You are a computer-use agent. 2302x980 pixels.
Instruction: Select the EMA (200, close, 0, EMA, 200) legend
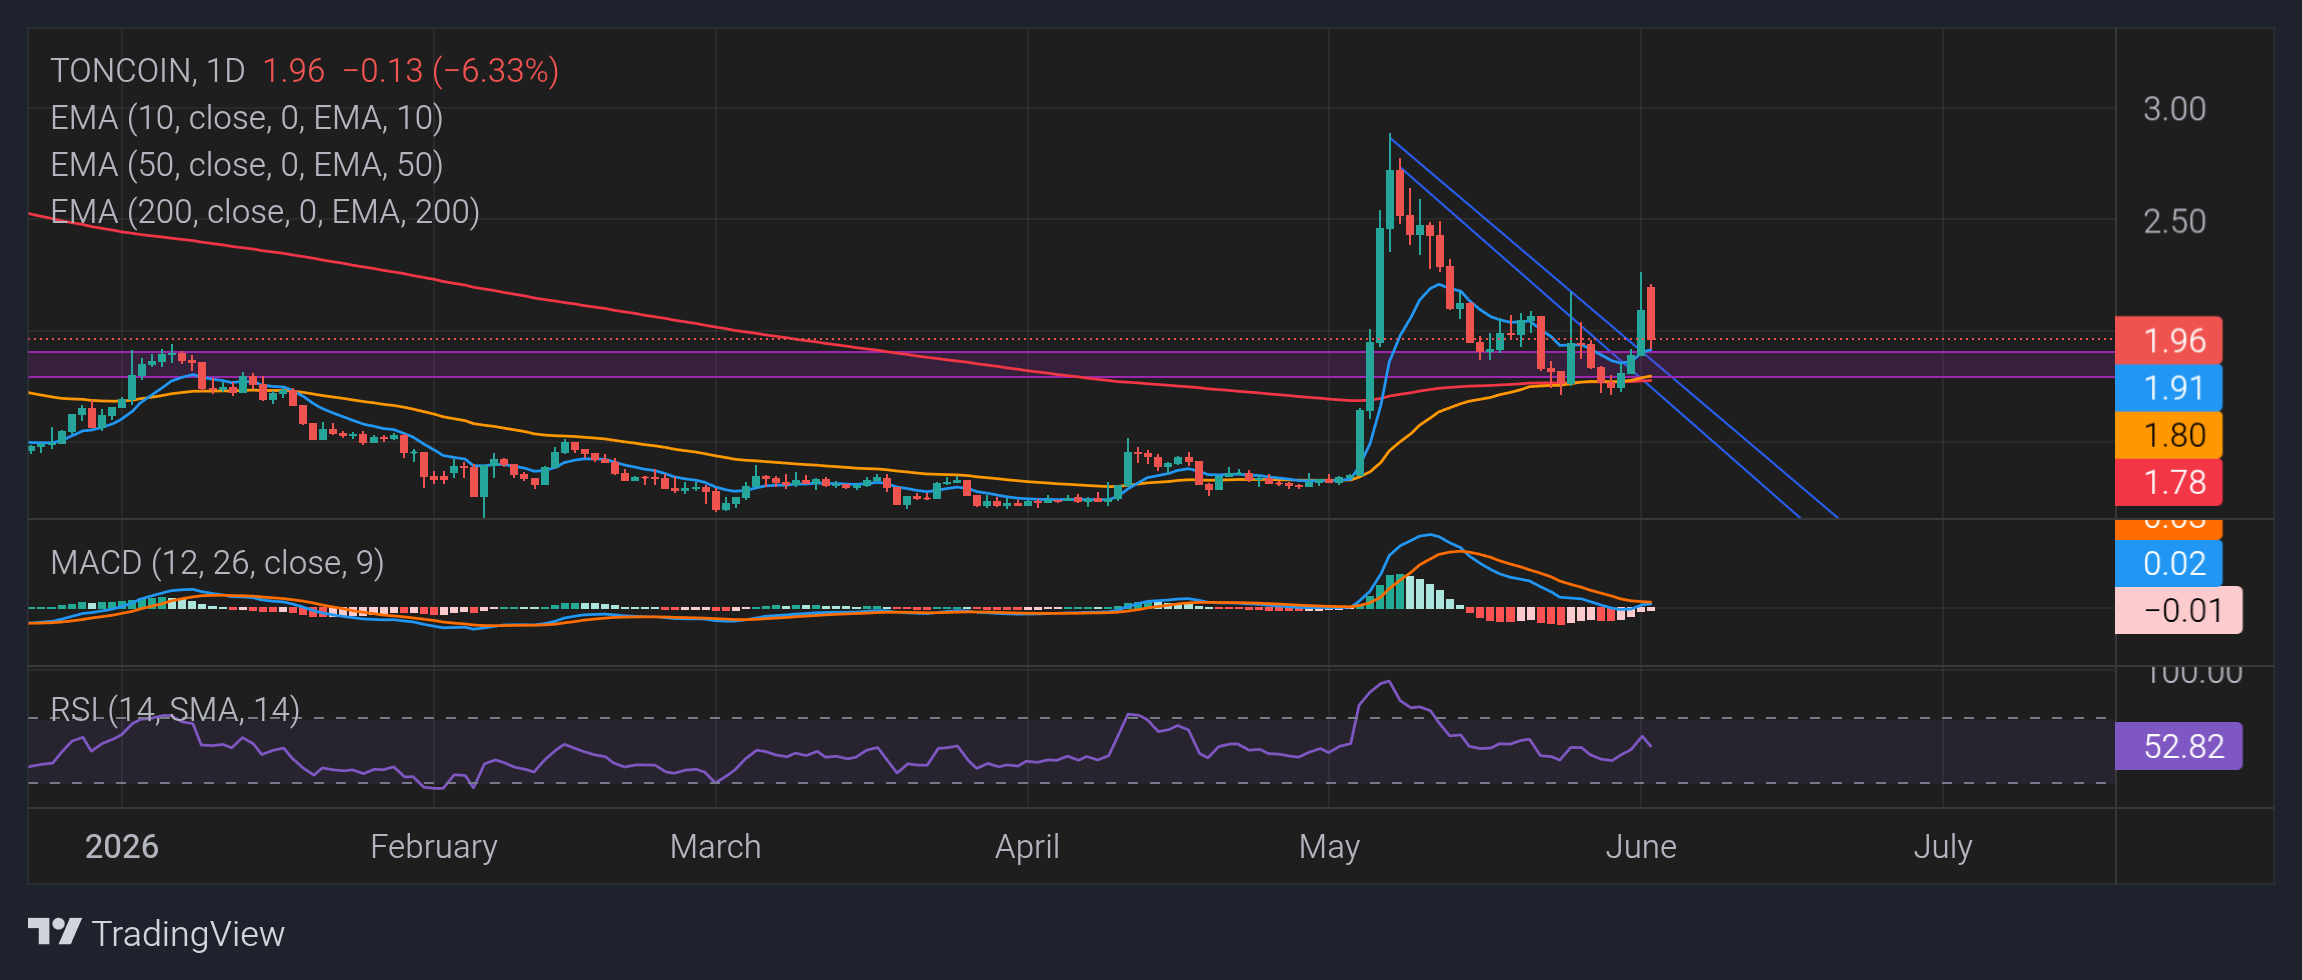[x=265, y=212]
